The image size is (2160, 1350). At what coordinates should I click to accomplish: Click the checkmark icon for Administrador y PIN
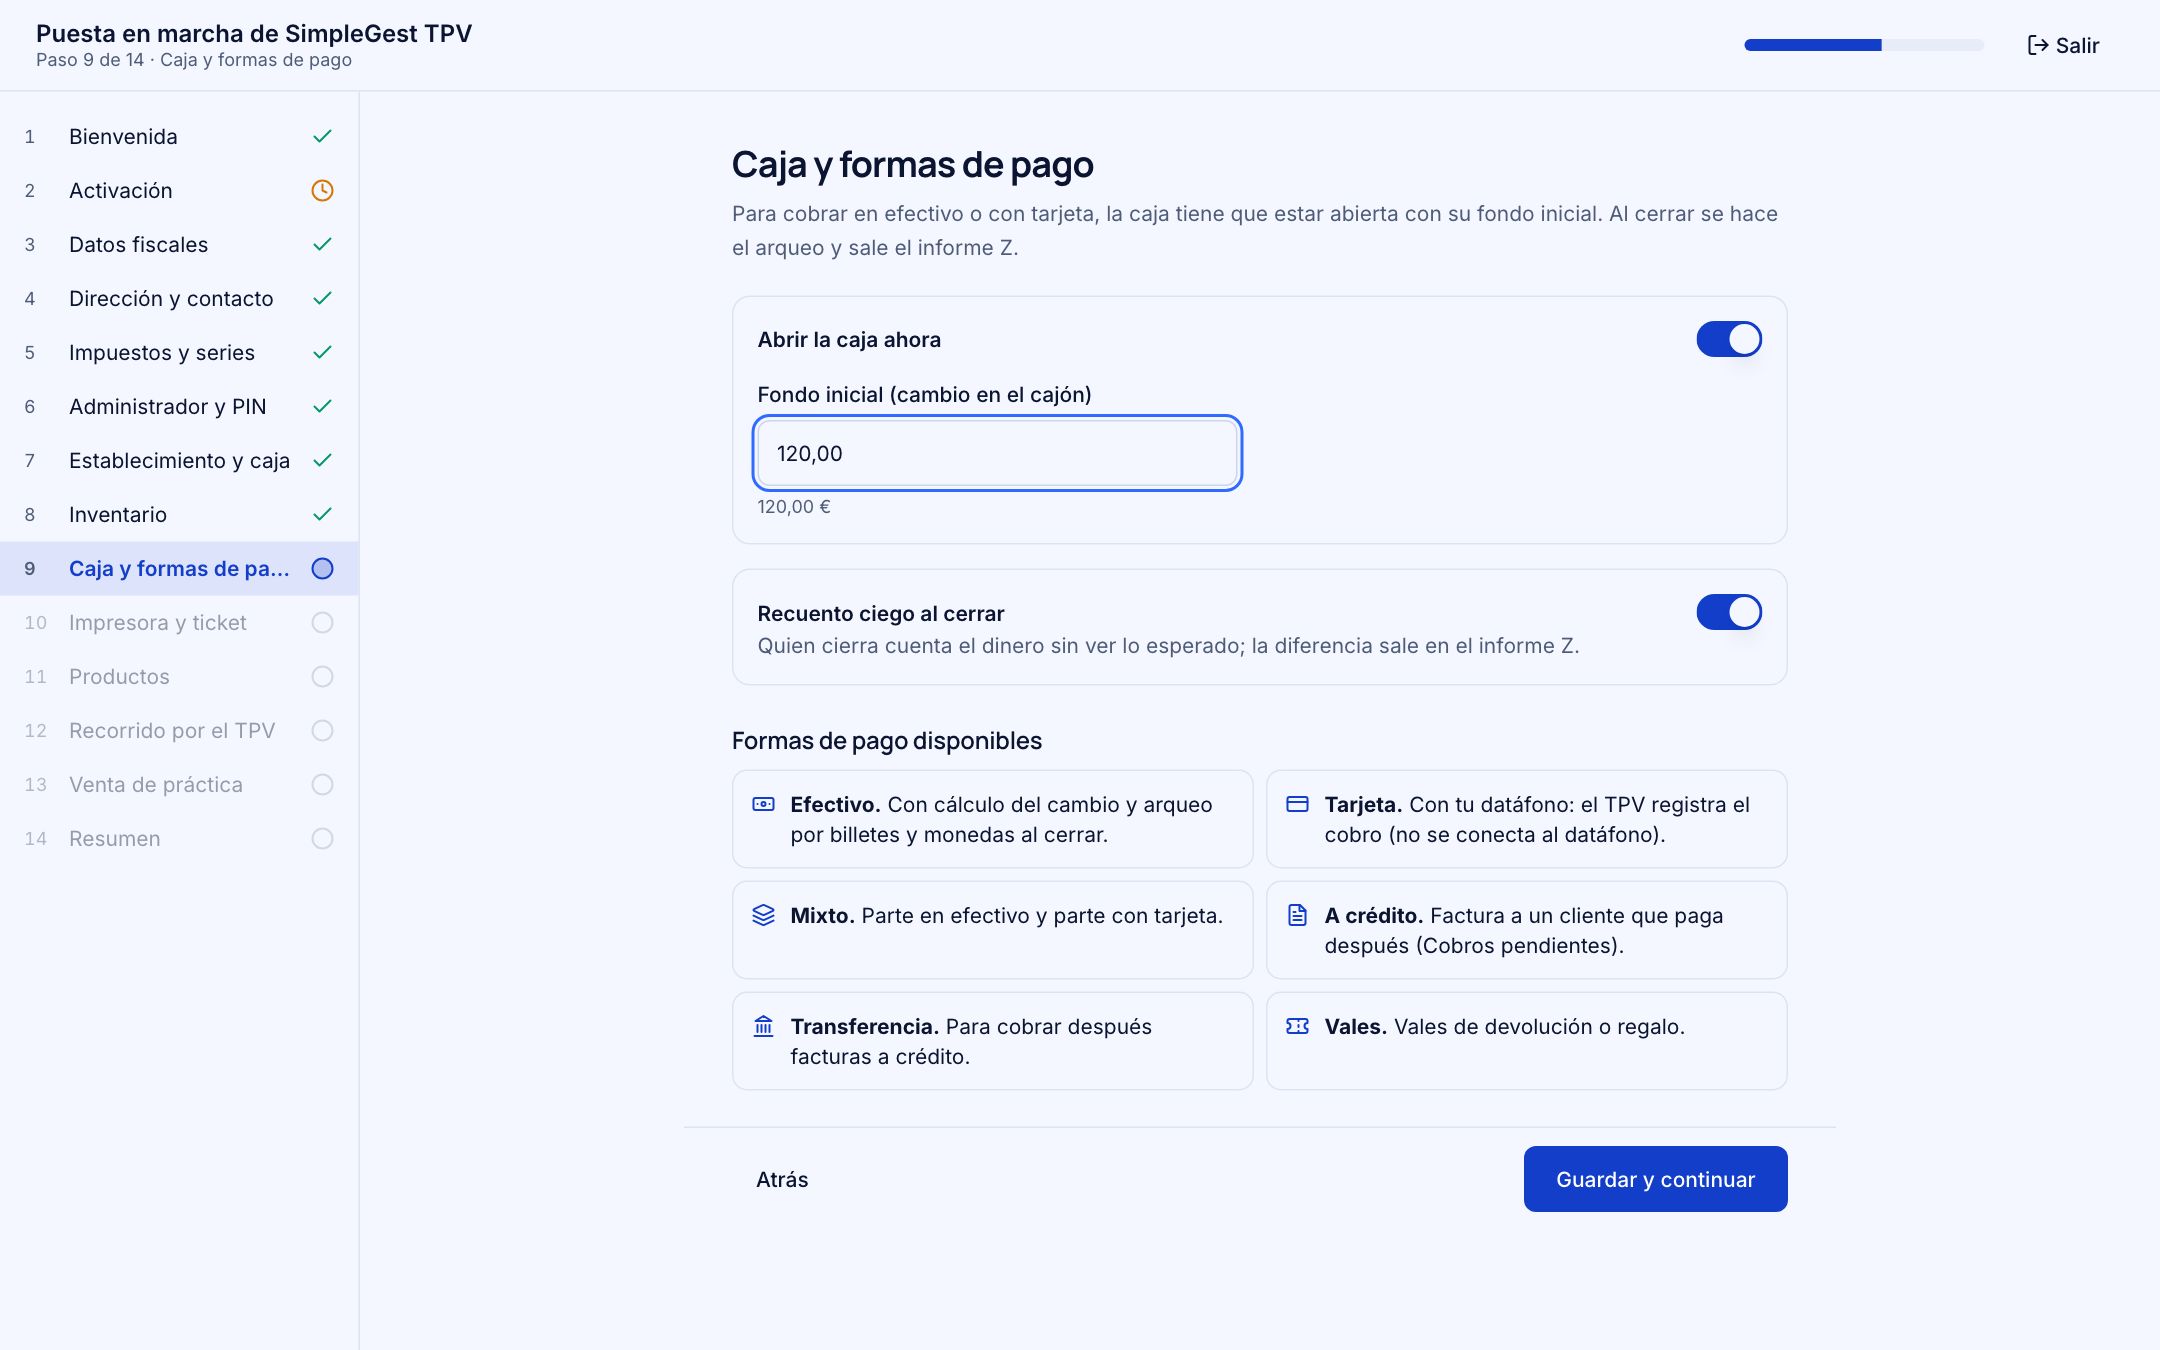(322, 406)
